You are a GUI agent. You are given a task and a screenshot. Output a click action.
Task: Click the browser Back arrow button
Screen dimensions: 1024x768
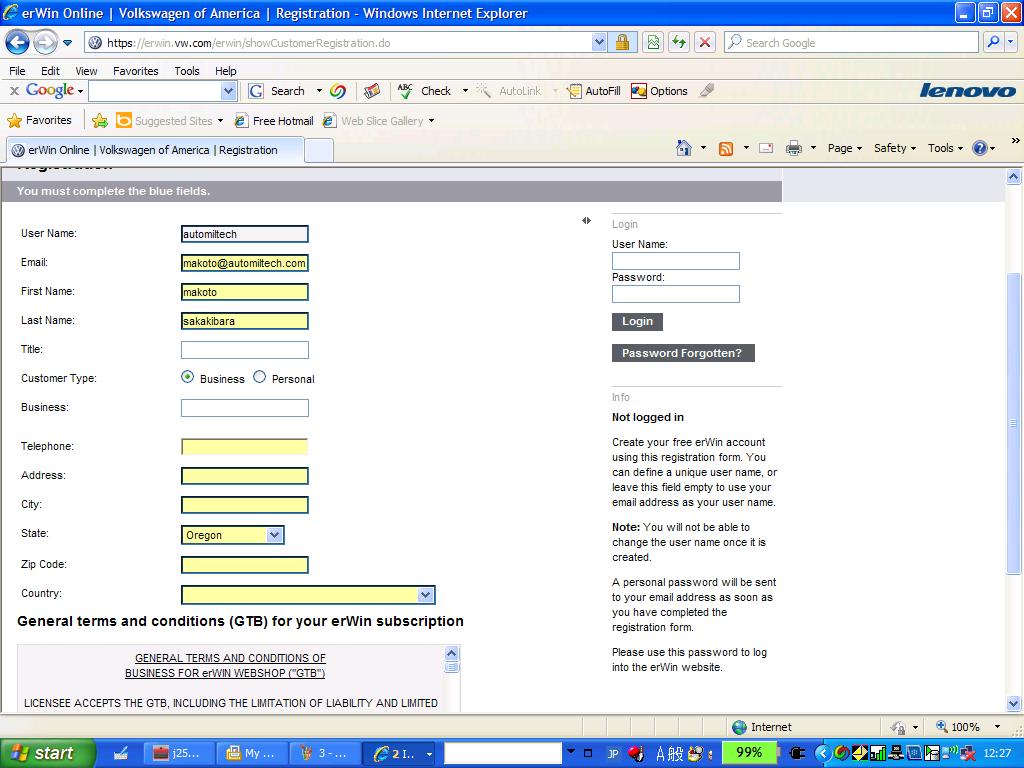(17, 43)
